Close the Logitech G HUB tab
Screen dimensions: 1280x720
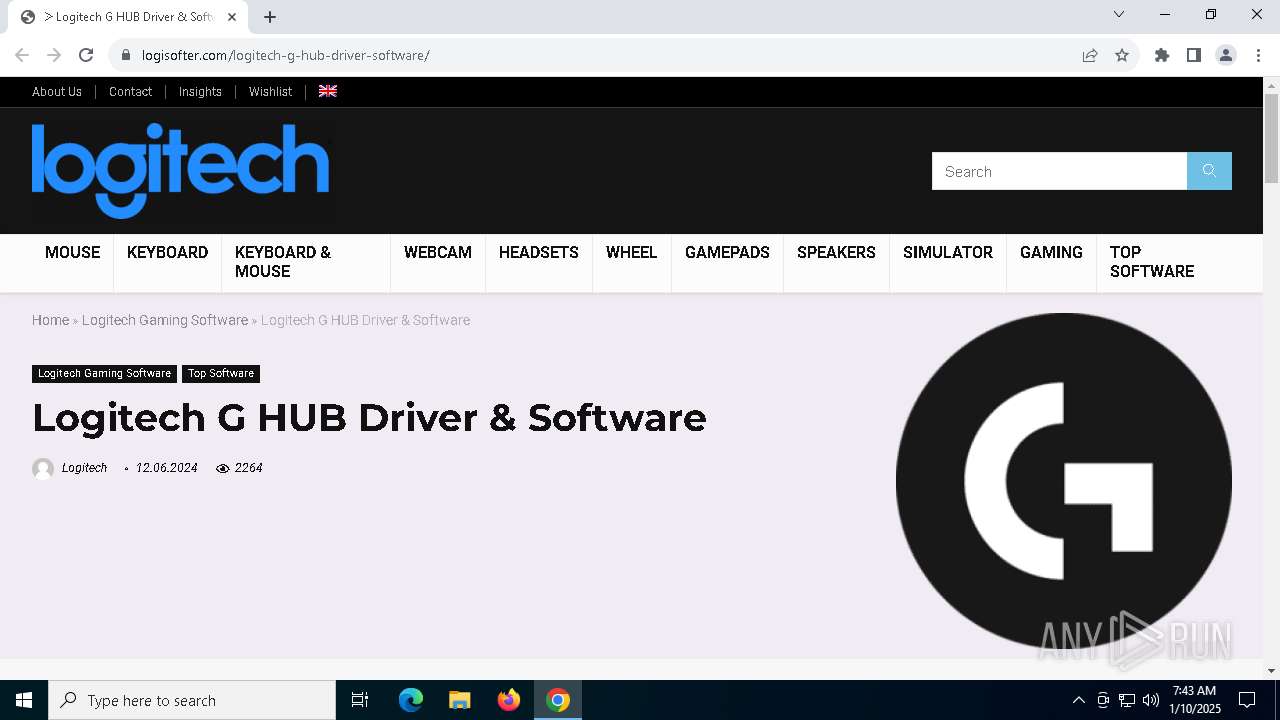coord(232,17)
